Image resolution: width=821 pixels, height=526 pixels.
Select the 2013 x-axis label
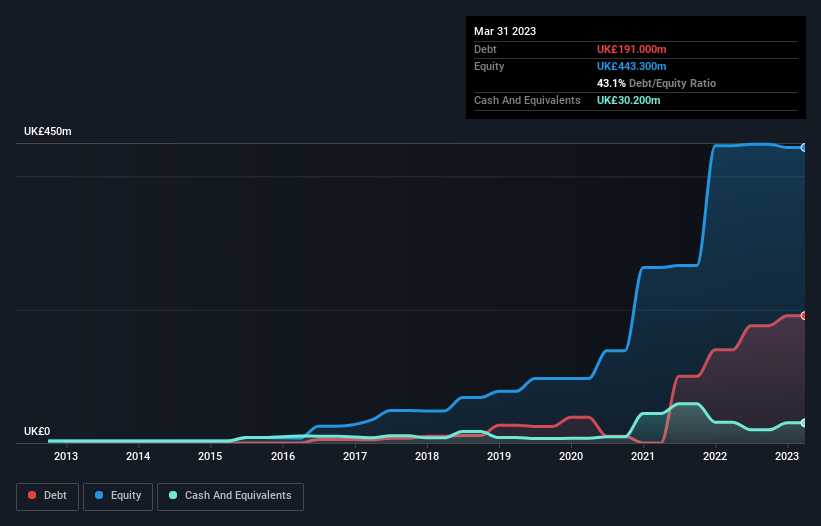point(66,456)
